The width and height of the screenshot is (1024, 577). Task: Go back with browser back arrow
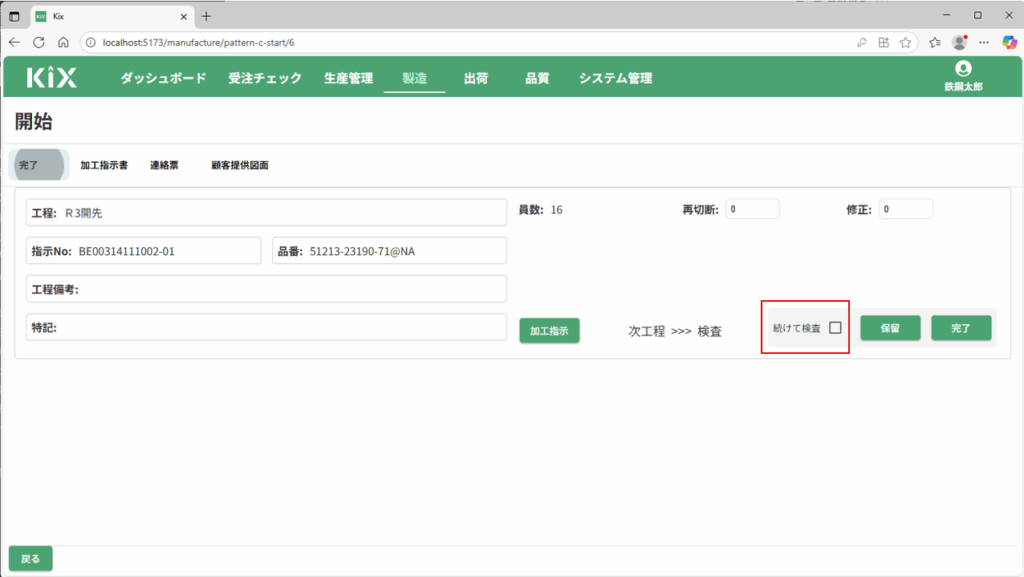pyautogui.click(x=14, y=42)
